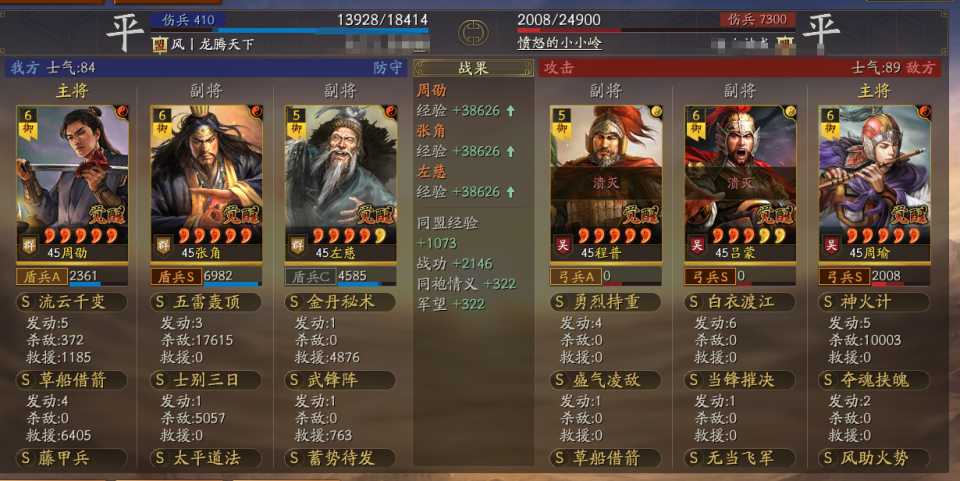Select the 神火计 skill
This screenshot has width=960, height=481.
click(874, 302)
